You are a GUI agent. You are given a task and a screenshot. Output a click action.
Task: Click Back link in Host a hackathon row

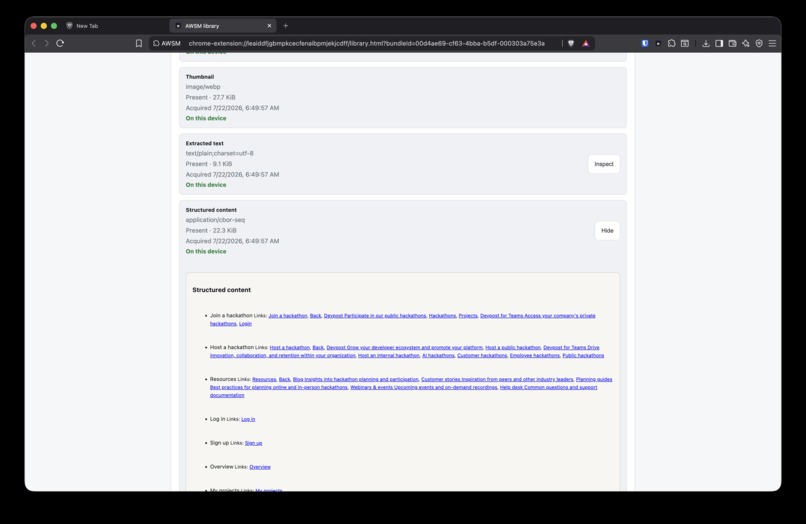tap(318, 348)
